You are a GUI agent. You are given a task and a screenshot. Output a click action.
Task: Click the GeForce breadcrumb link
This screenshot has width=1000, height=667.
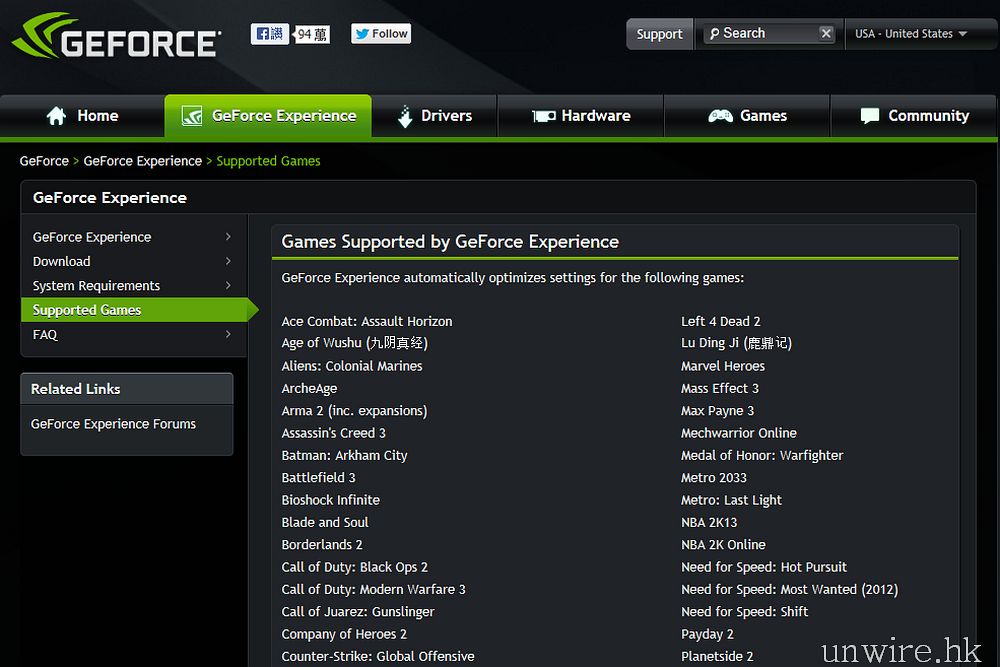pyautogui.click(x=44, y=161)
